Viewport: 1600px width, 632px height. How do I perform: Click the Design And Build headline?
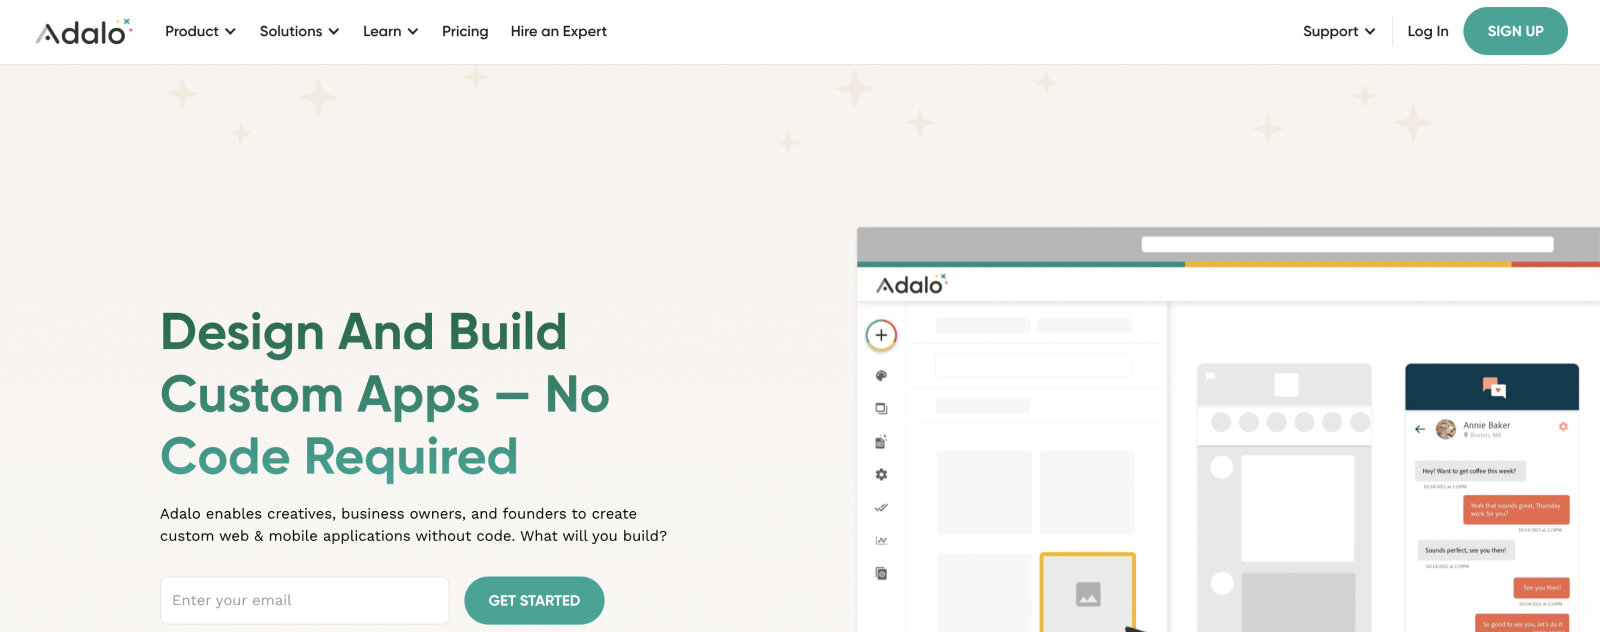click(x=385, y=394)
